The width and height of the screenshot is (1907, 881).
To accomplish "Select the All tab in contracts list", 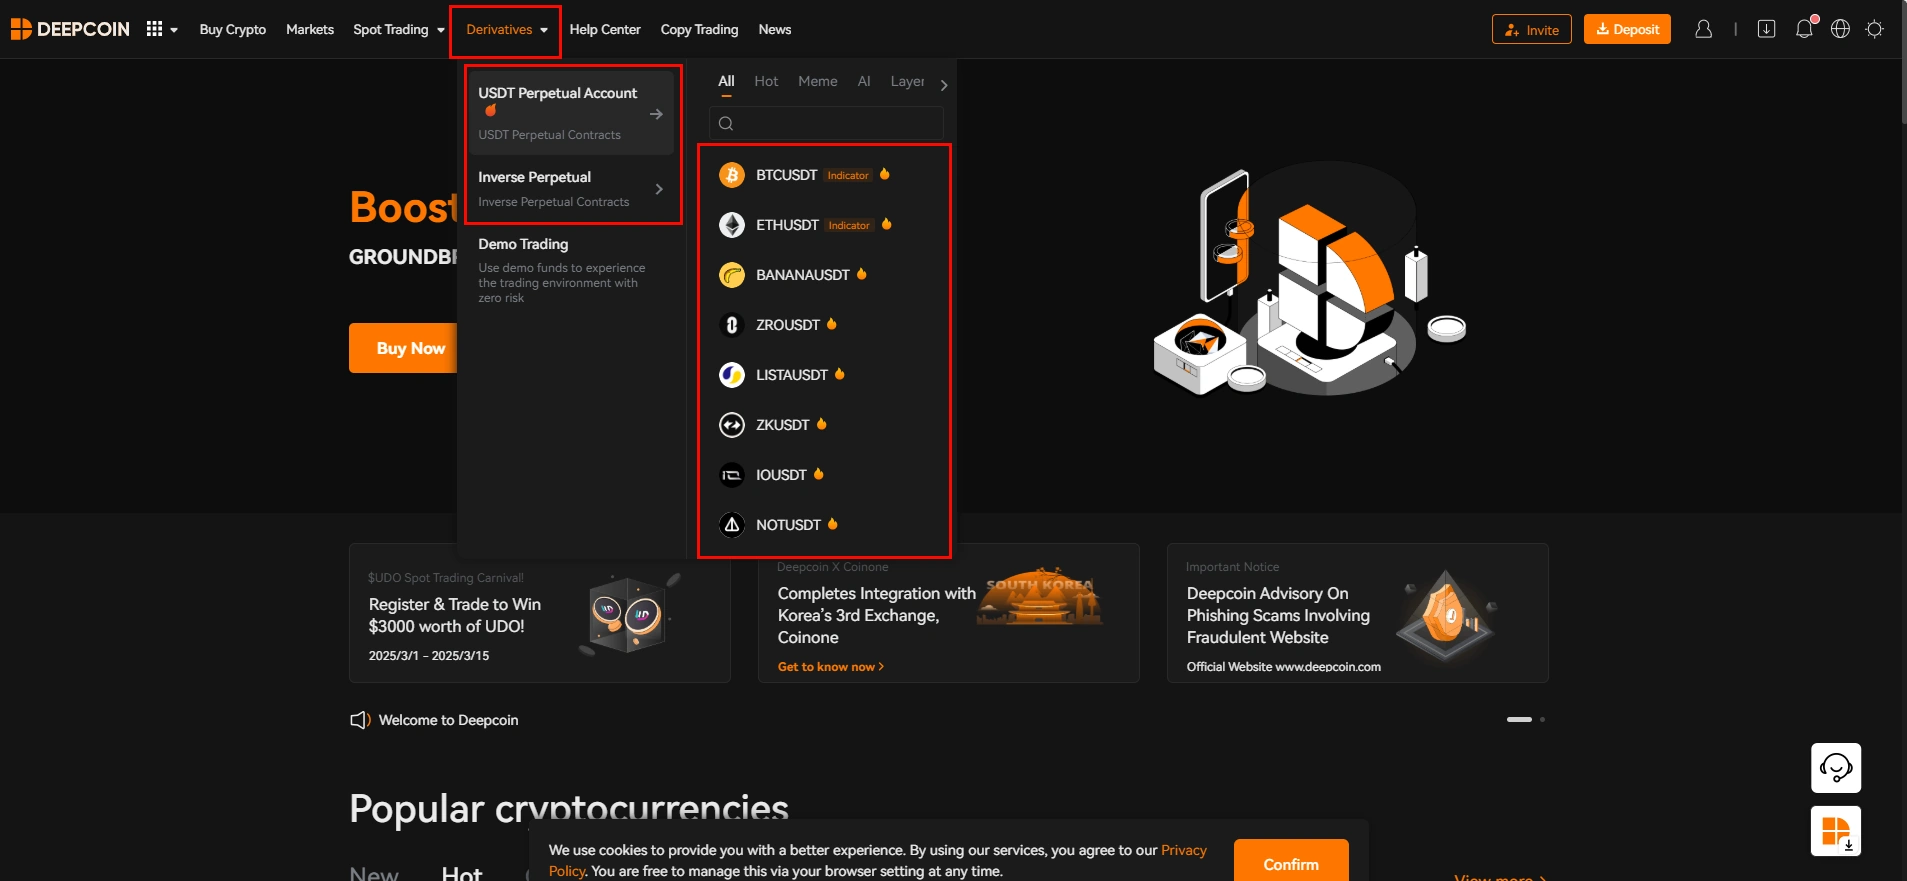I will pos(726,81).
